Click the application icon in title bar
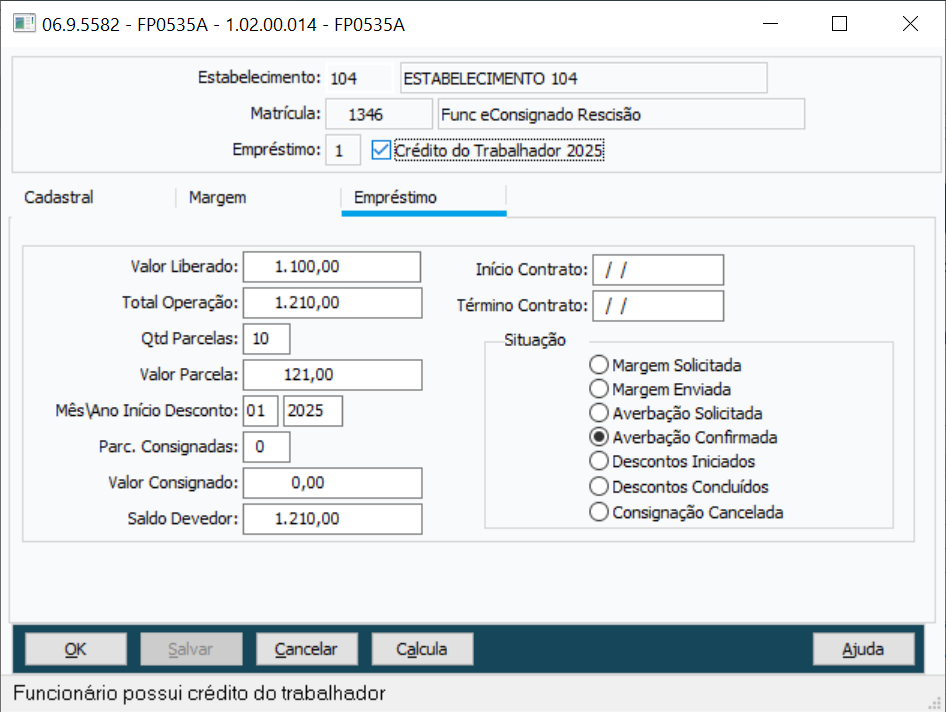The height and width of the screenshot is (712, 946). [24, 24]
